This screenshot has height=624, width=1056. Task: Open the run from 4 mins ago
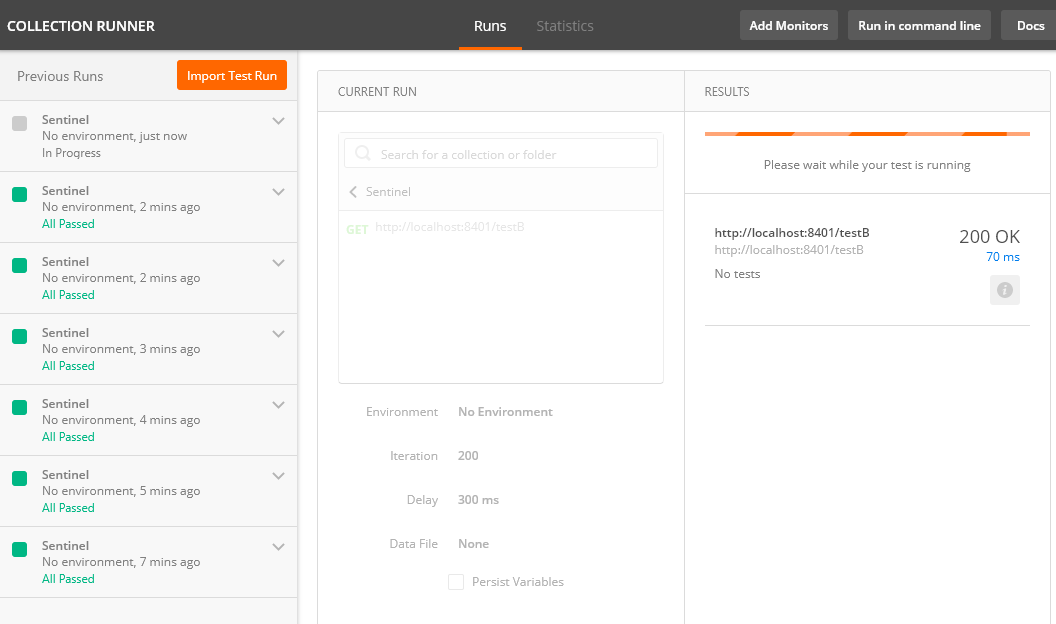pyautogui.click(x=148, y=420)
